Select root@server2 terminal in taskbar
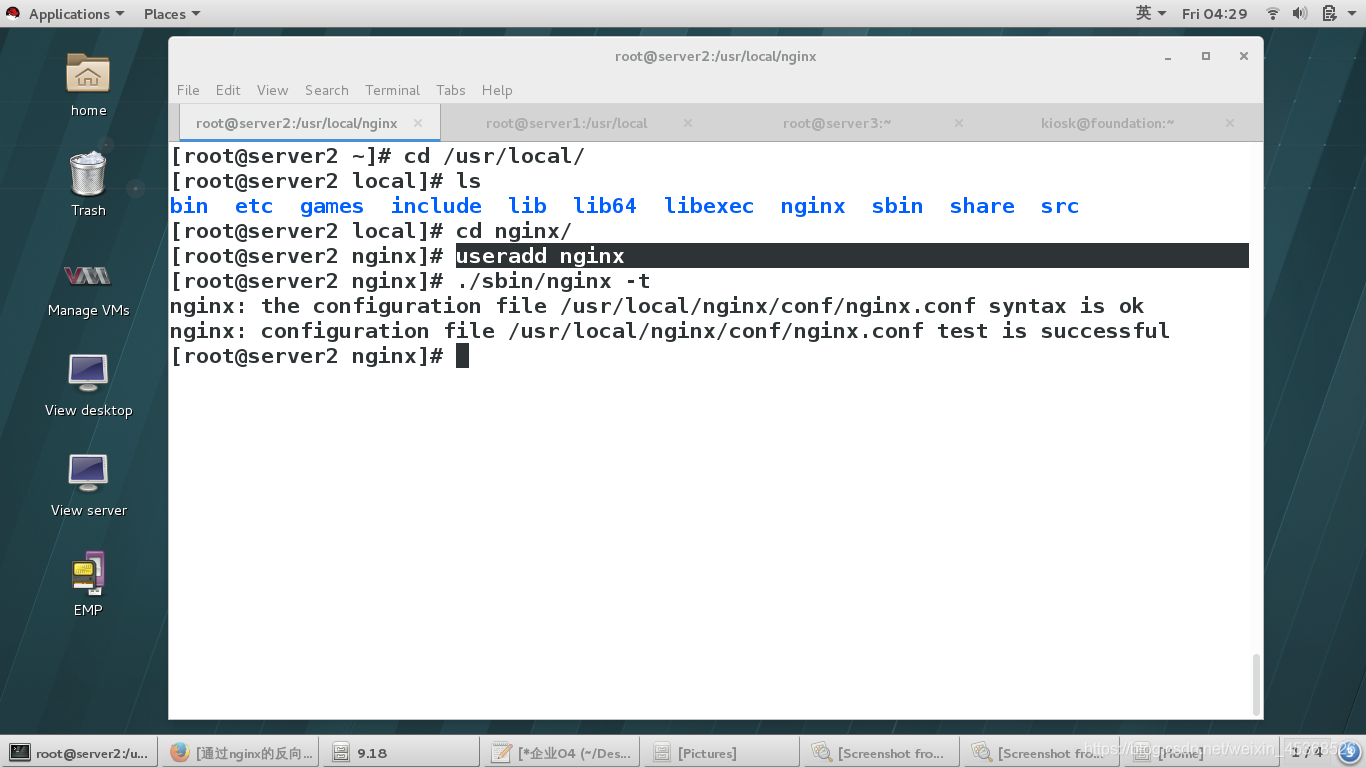The width and height of the screenshot is (1366, 768). [x=79, y=753]
